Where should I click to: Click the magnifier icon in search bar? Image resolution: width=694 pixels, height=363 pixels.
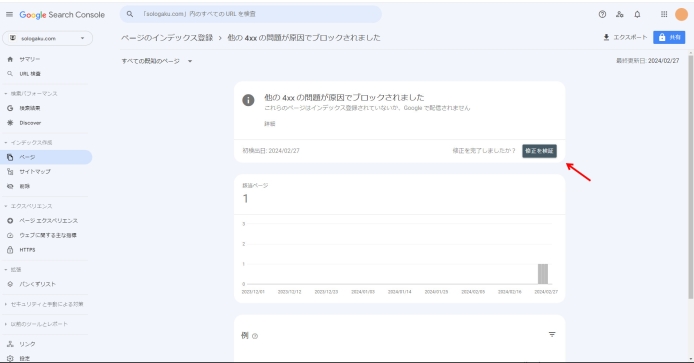coord(130,14)
